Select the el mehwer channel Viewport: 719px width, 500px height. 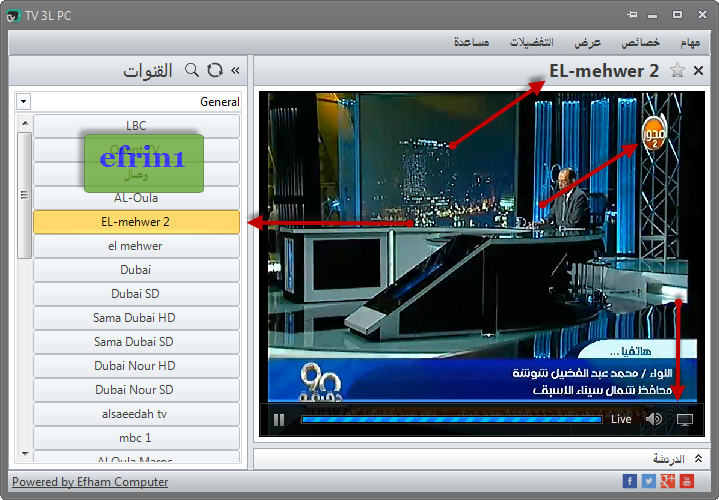coord(136,246)
